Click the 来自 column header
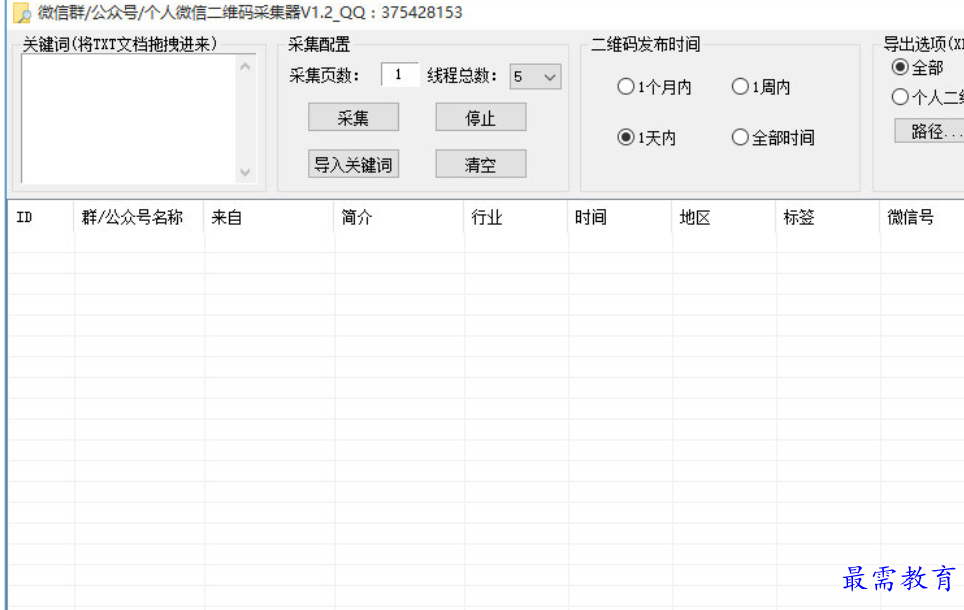The image size is (964, 610). tap(269, 217)
